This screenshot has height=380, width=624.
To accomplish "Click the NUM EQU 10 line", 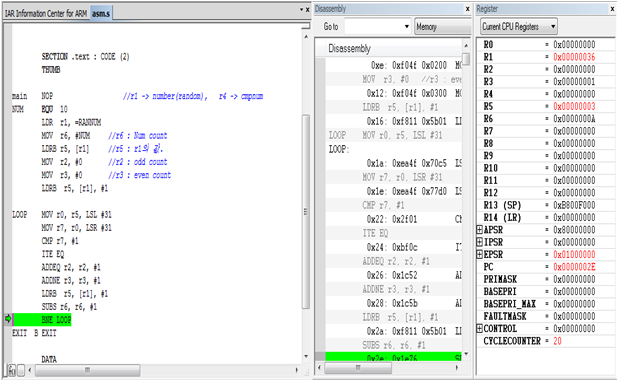I will pyautogui.click(x=40, y=109).
